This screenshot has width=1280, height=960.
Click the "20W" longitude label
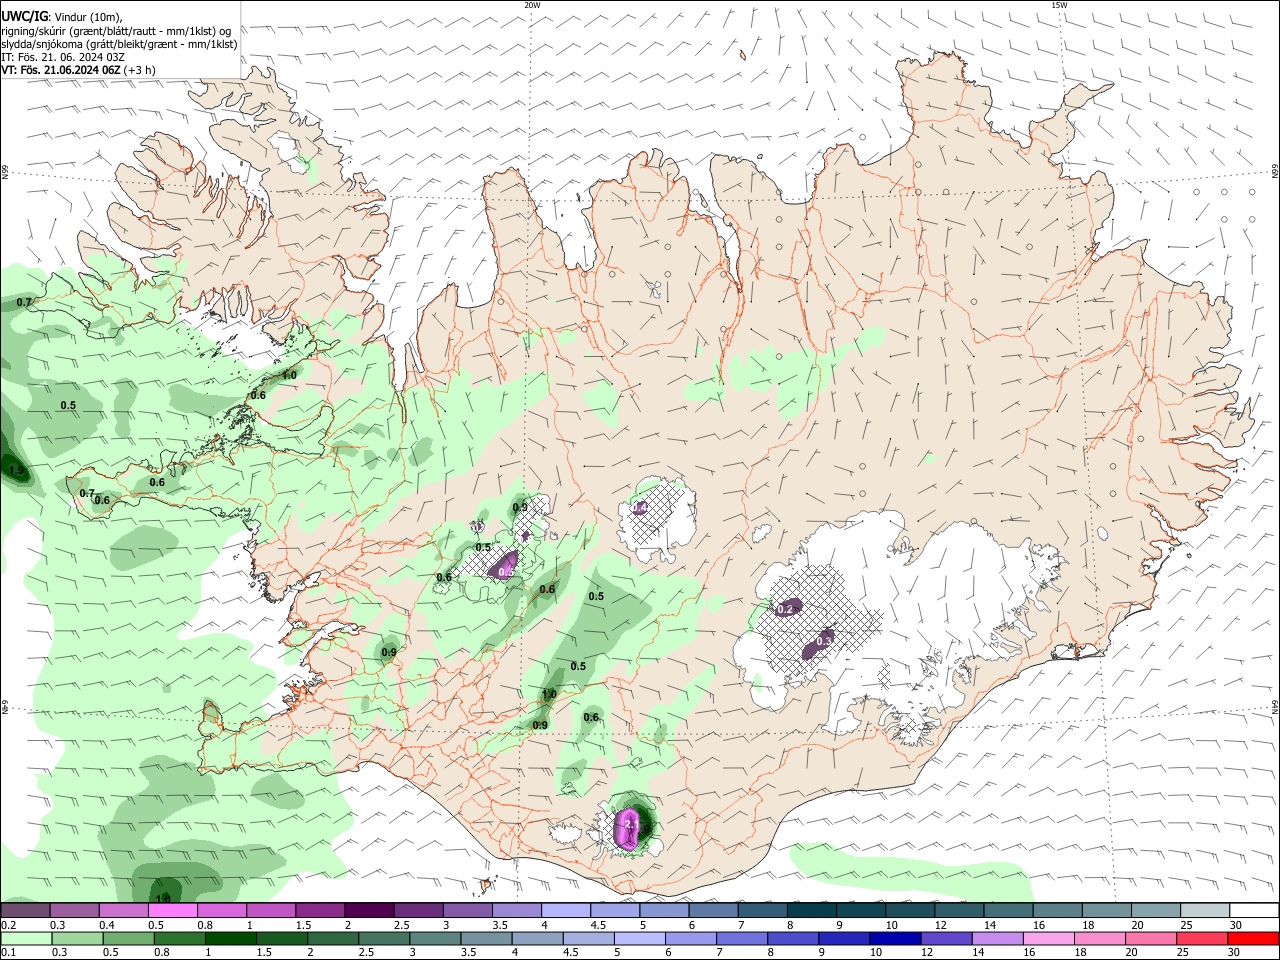(x=532, y=5)
